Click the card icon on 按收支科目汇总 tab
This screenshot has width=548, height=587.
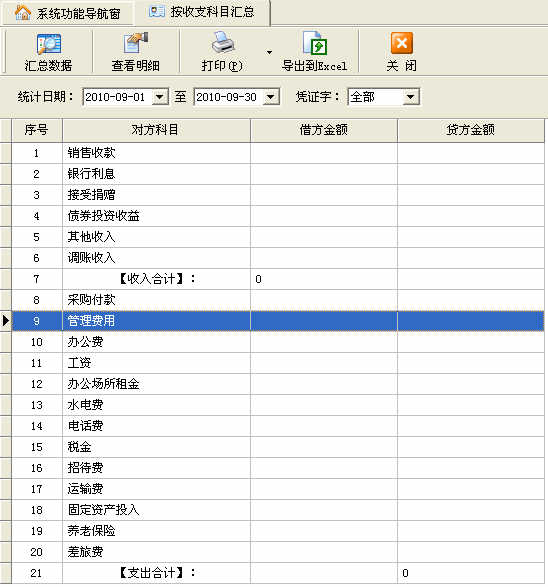pyautogui.click(x=156, y=12)
